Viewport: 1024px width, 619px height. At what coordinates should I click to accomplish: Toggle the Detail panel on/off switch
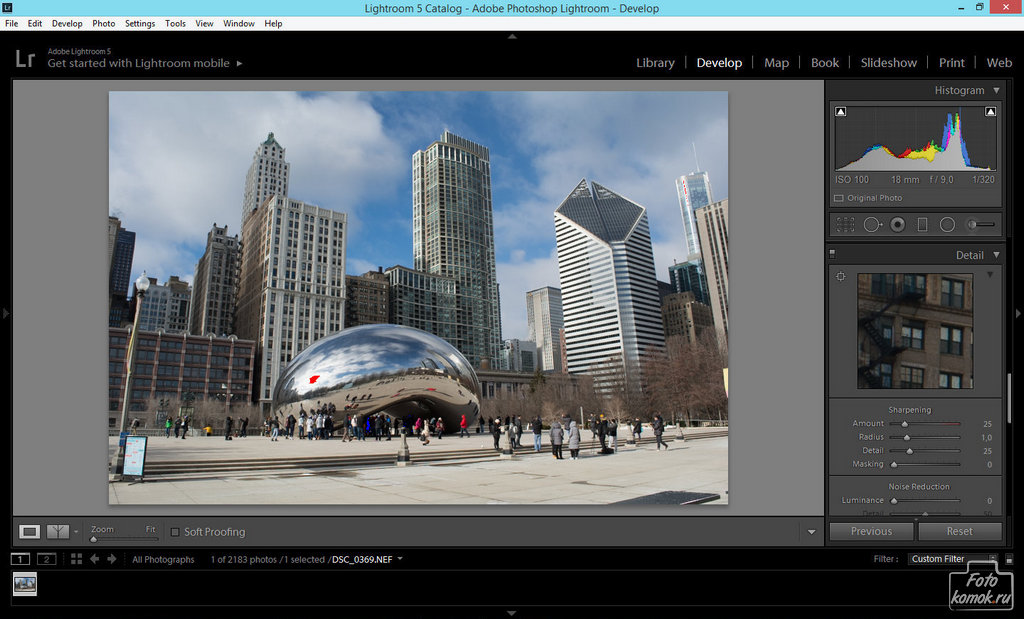pos(832,253)
